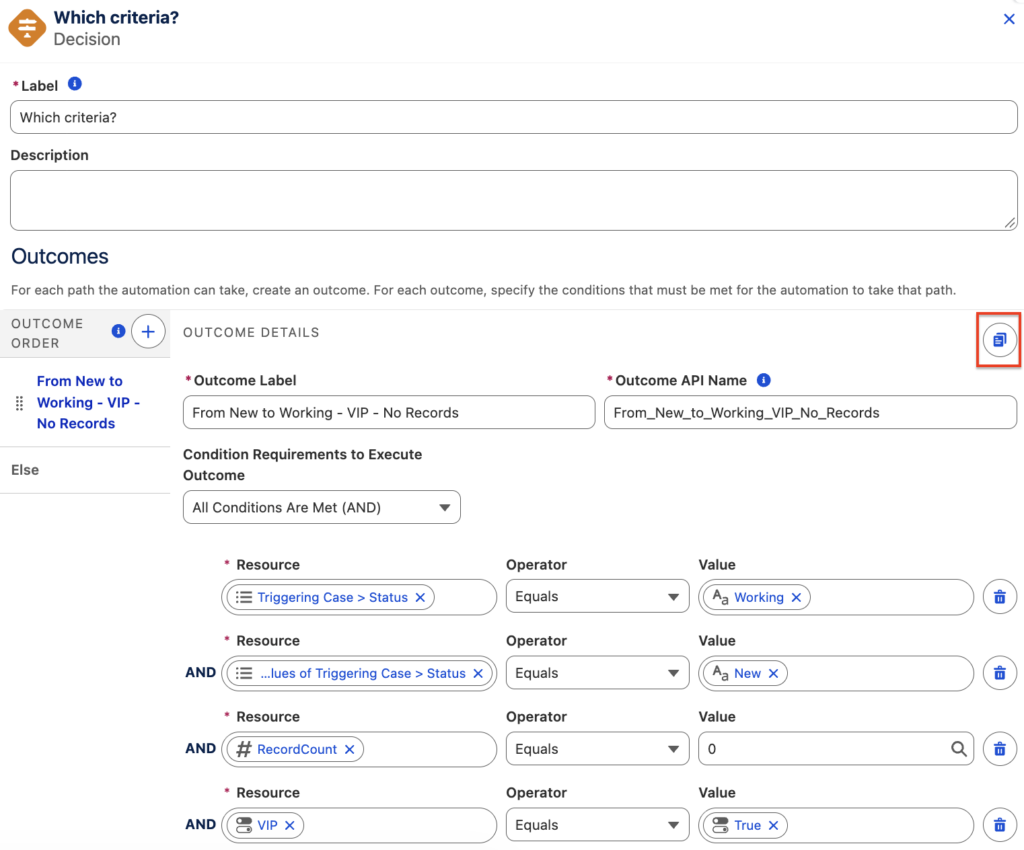The image size is (1024, 850).
Task: Open the Condition Requirements dropdown
Action: pos(321,507)
